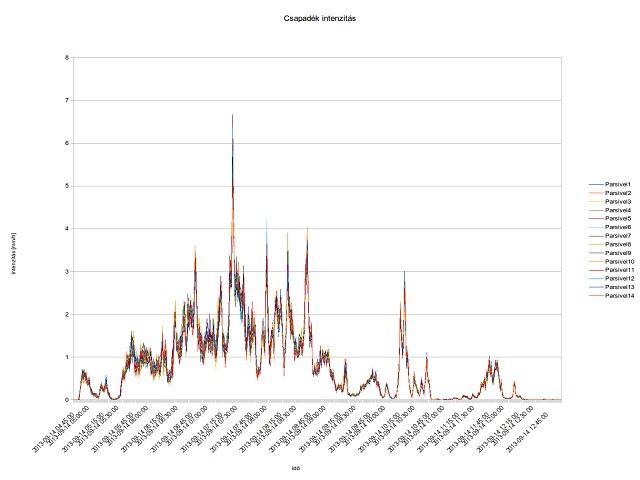Image resolution: width=640 pixels, height=480 pixels.
Task: Select the Y-axis tick label 3
Action: pyautogui.click(x=66, y=271)
